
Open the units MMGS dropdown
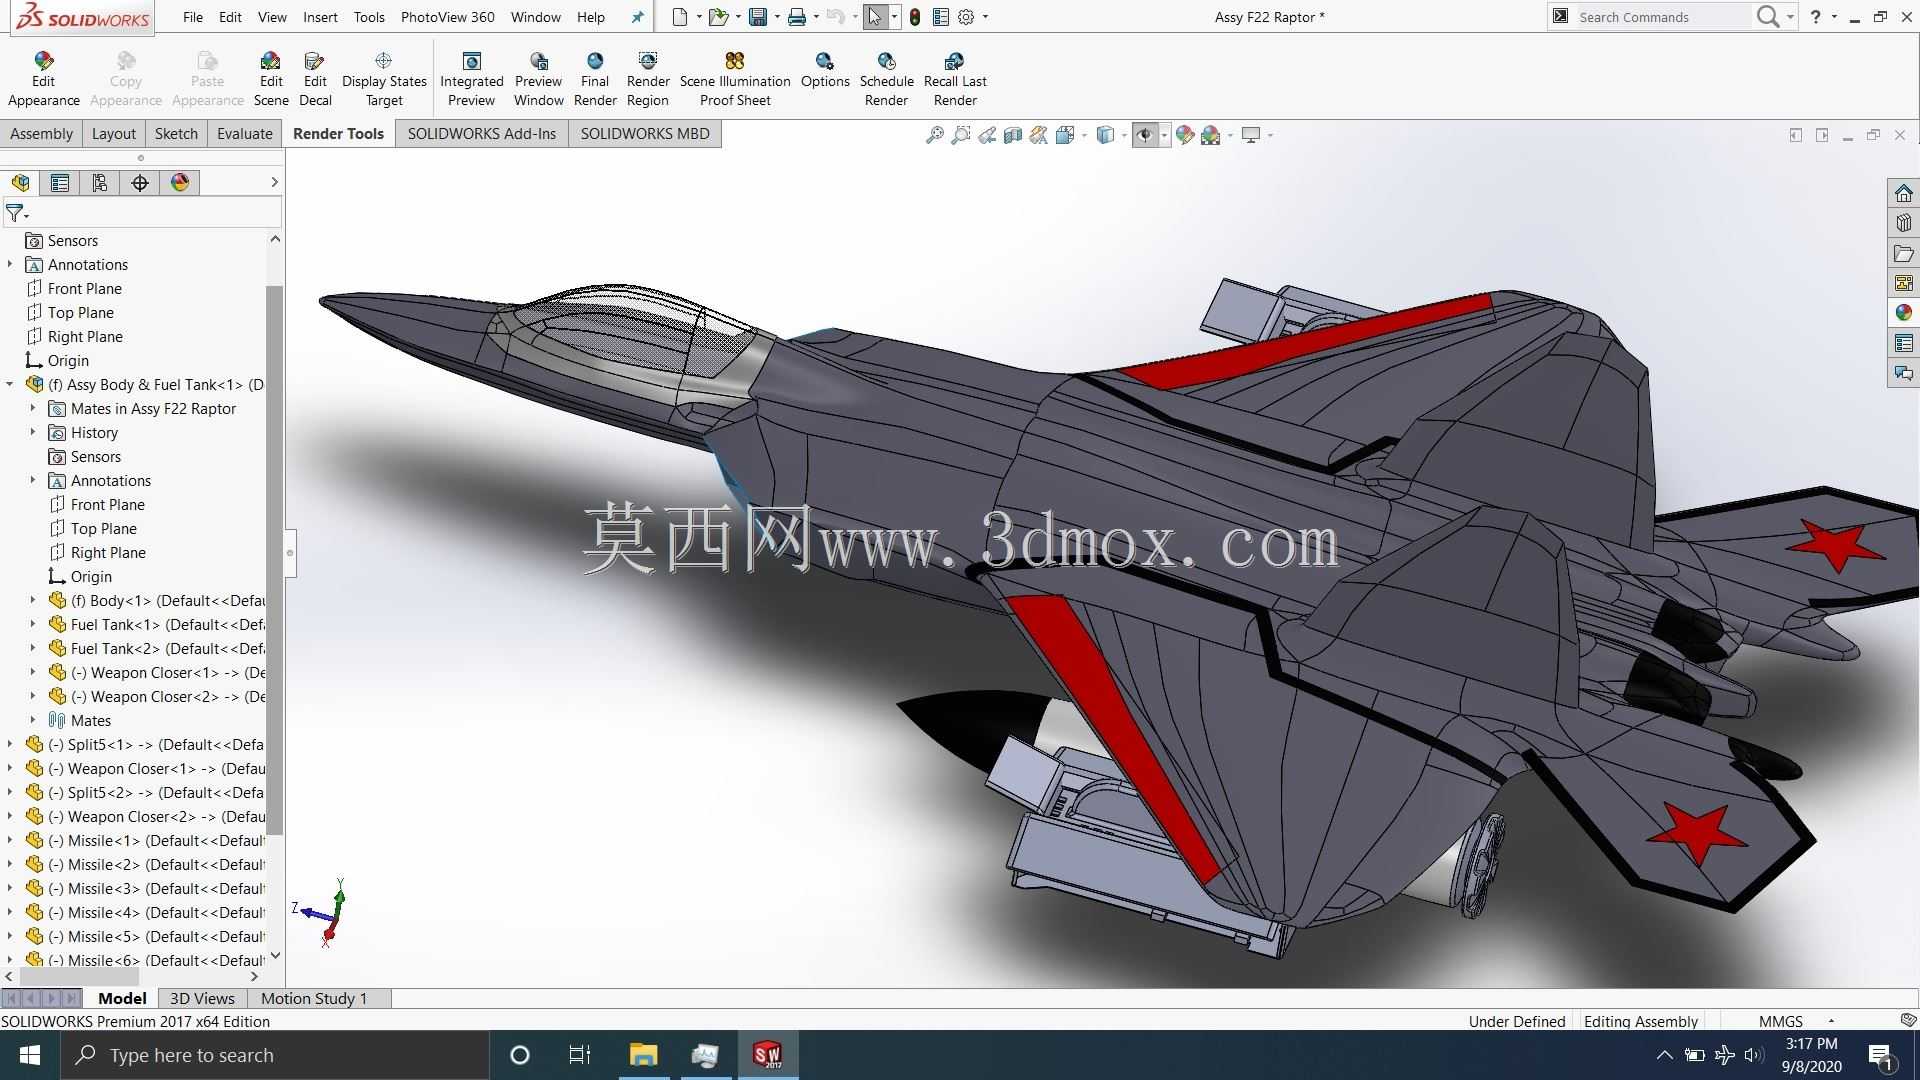click(1831, 1021)
